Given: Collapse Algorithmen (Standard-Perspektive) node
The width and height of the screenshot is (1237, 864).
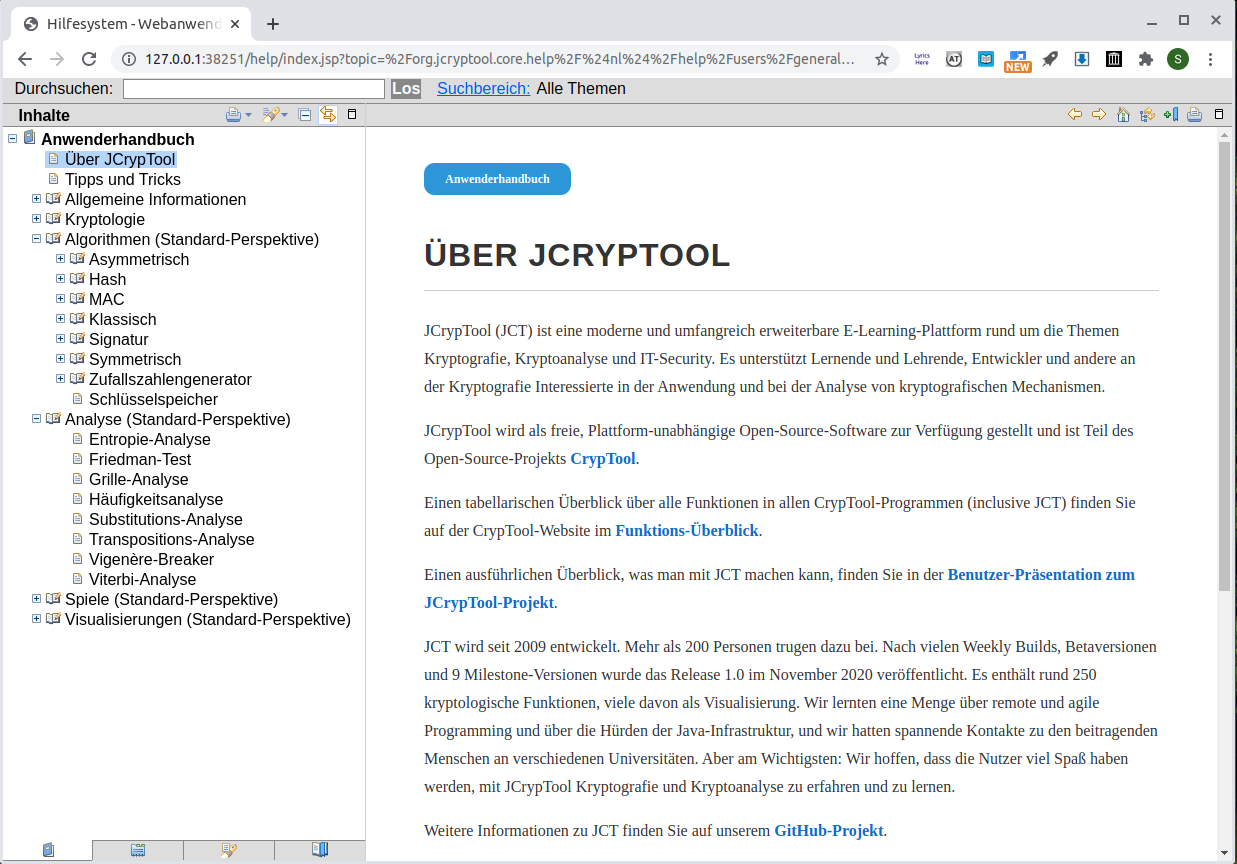Looking at the screenshot, I should (x=37, y=239).
